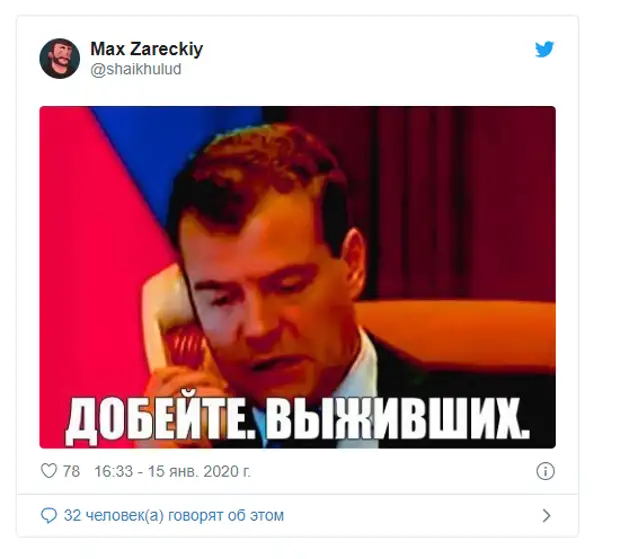620x559 pixels.
Task: Click the 78 likes count
Action: (71, 471)
